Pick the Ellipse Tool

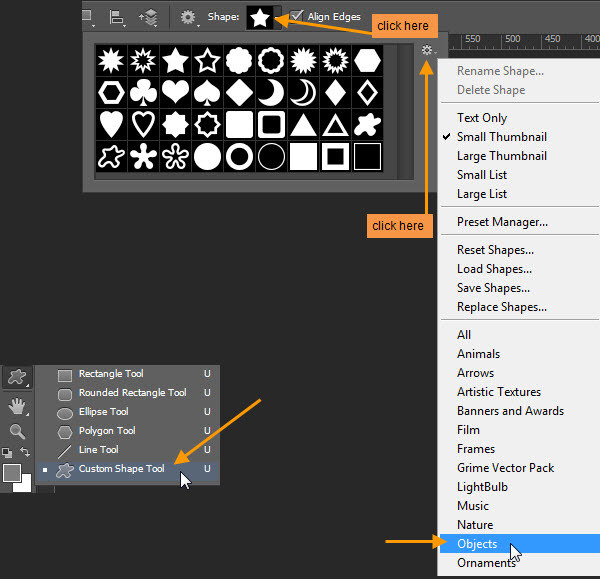pos(103,412)
